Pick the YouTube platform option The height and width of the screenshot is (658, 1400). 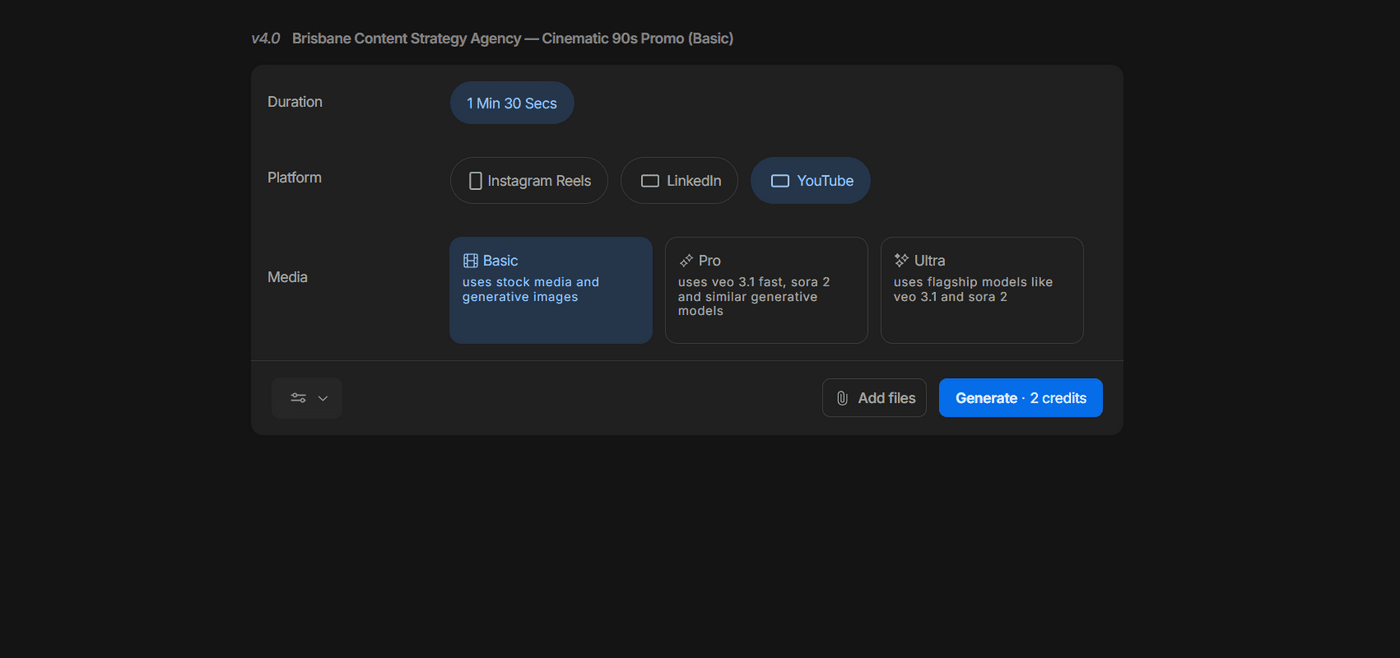pos(825,181)
